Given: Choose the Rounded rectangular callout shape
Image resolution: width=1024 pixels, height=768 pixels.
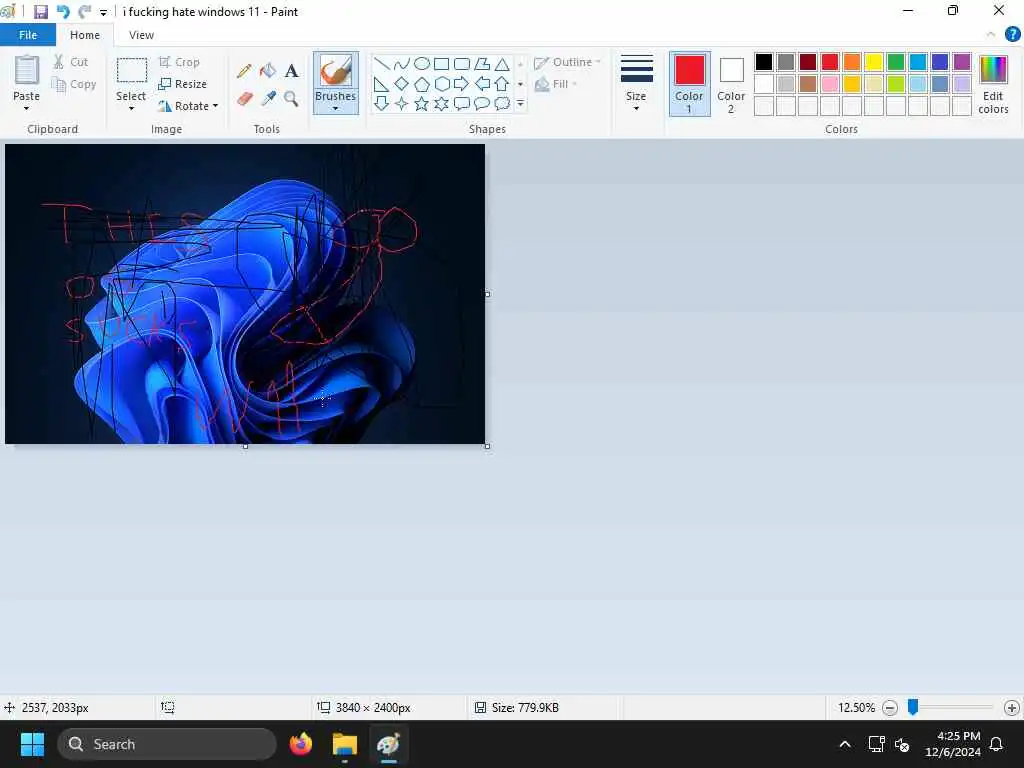Looking at the screenshot, I should tap(462, 103).
